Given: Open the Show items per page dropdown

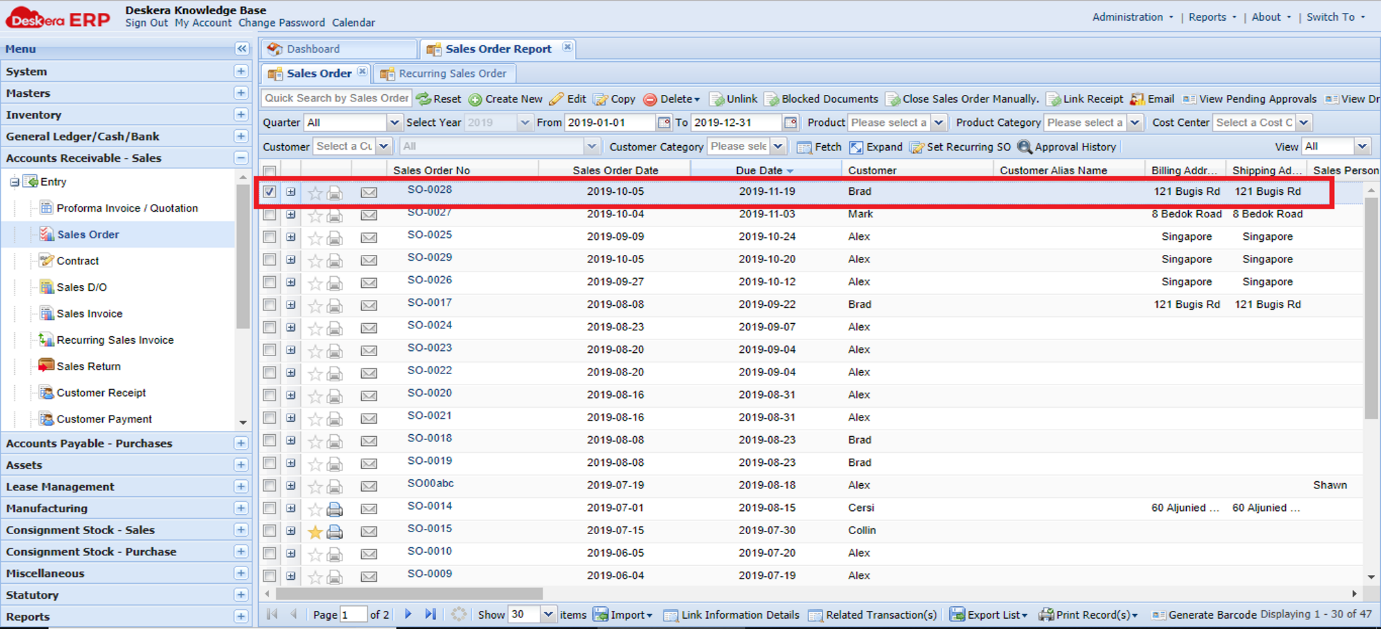Looking at the screenshot, I should 548,615.
